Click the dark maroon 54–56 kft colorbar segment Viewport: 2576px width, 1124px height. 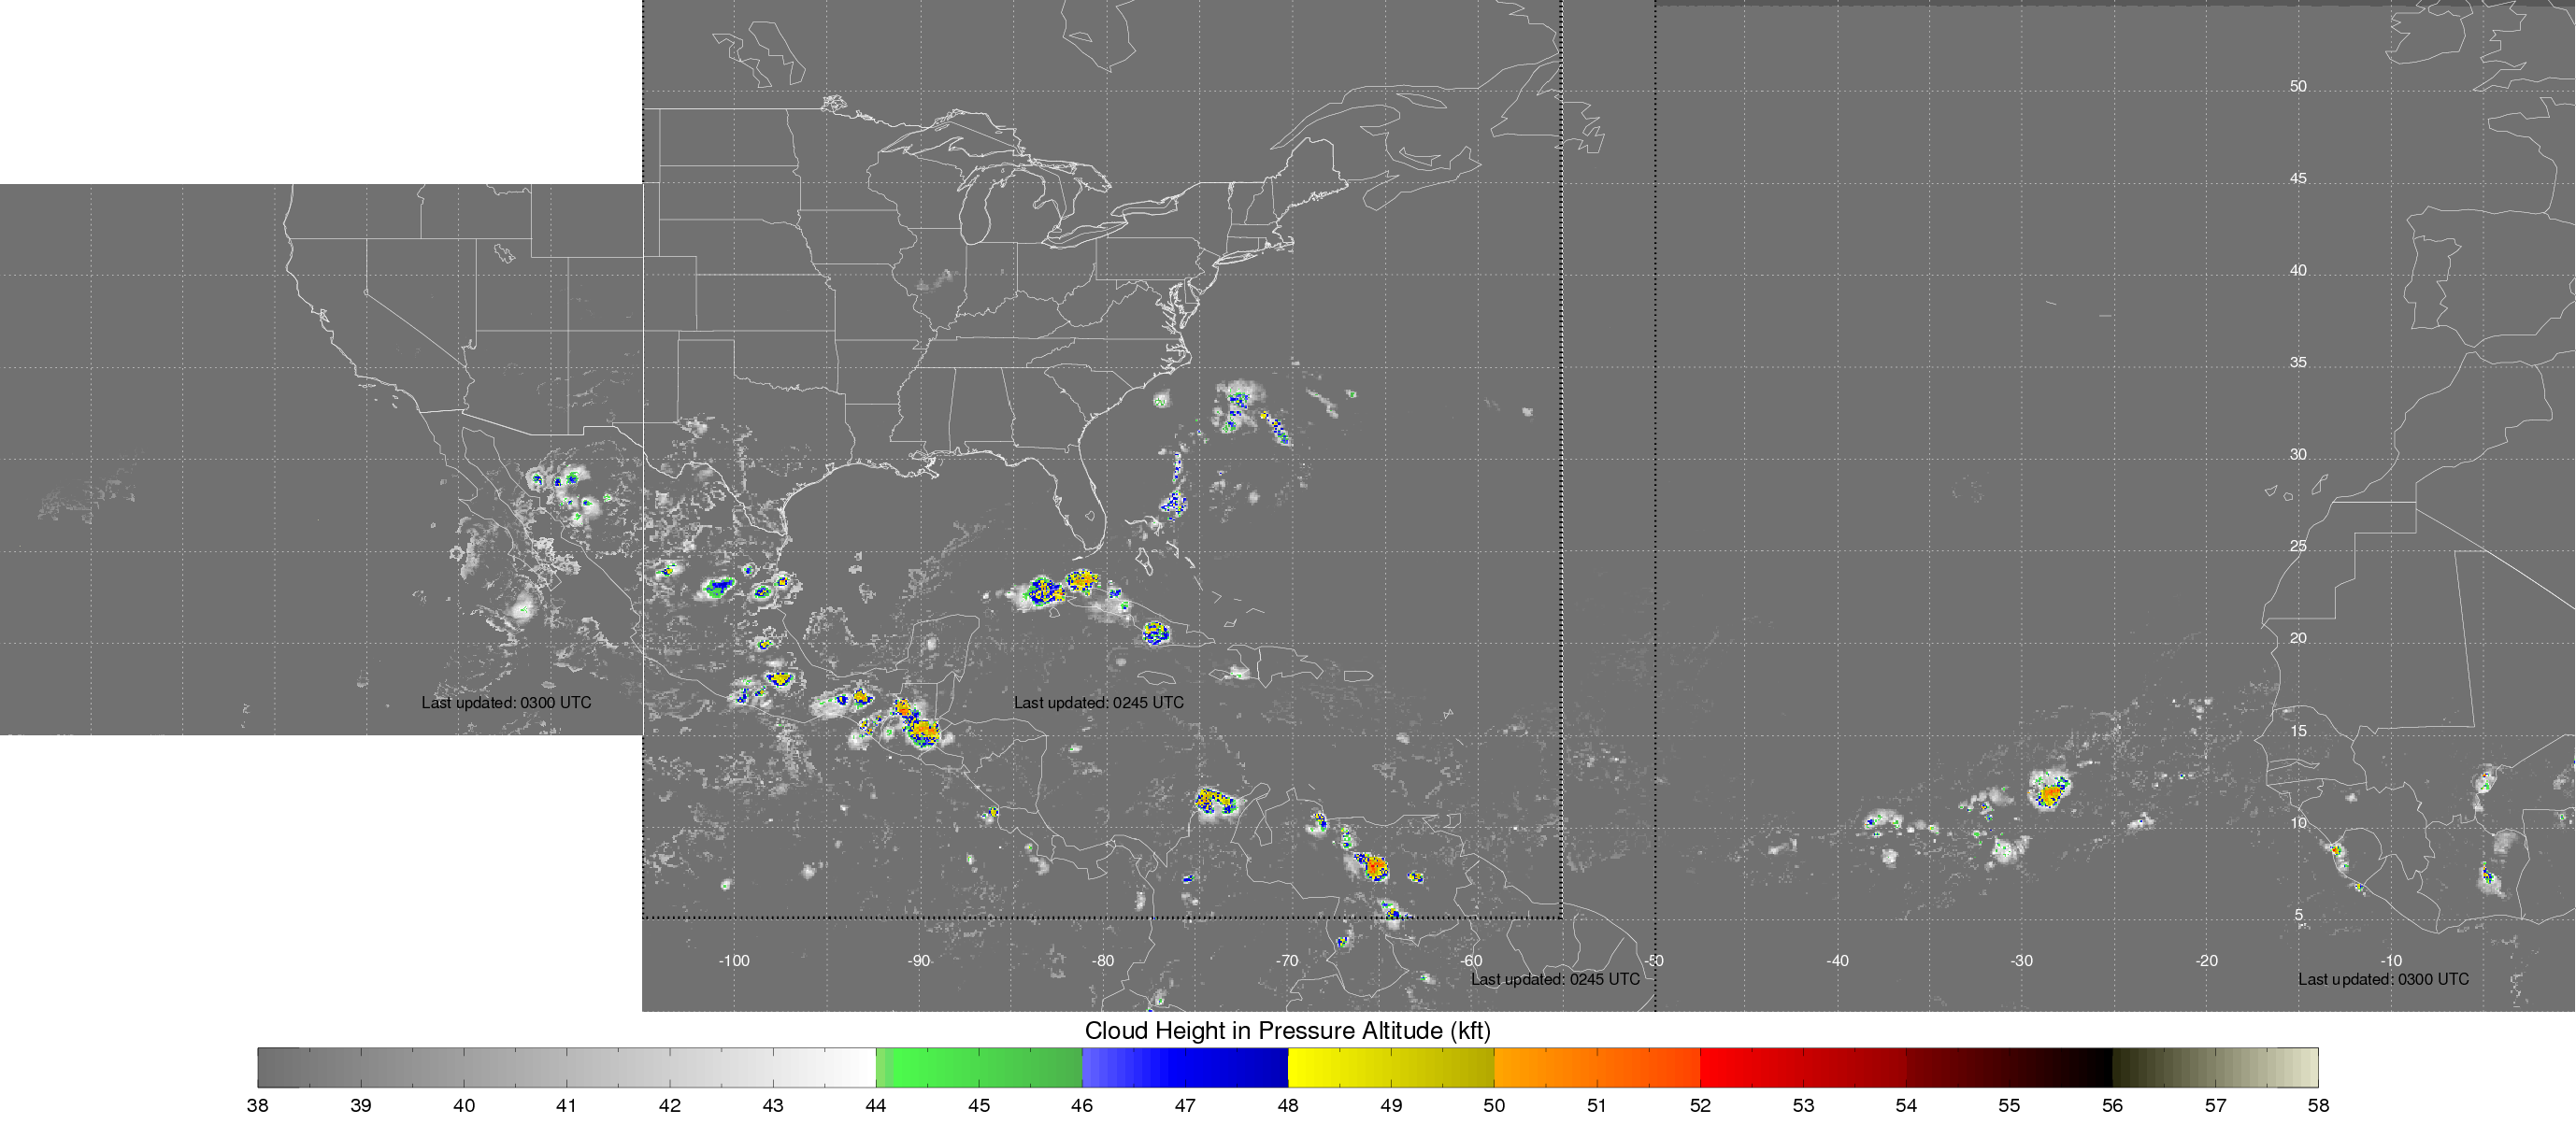2008,1067
